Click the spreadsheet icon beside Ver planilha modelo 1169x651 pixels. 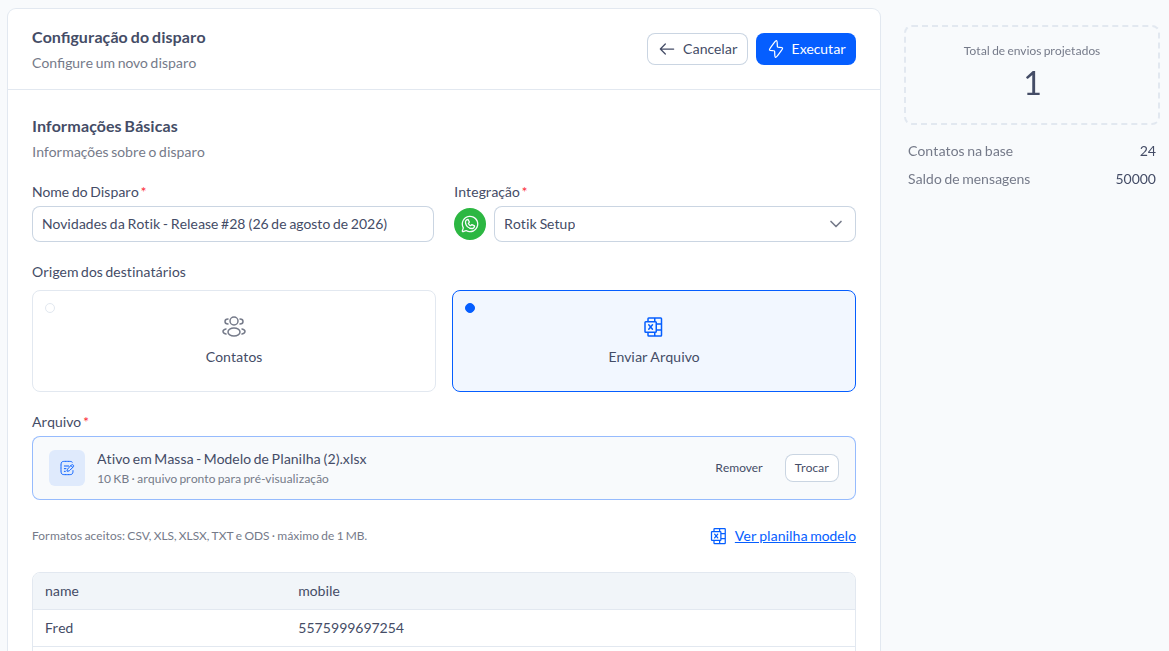click(718, 536)
